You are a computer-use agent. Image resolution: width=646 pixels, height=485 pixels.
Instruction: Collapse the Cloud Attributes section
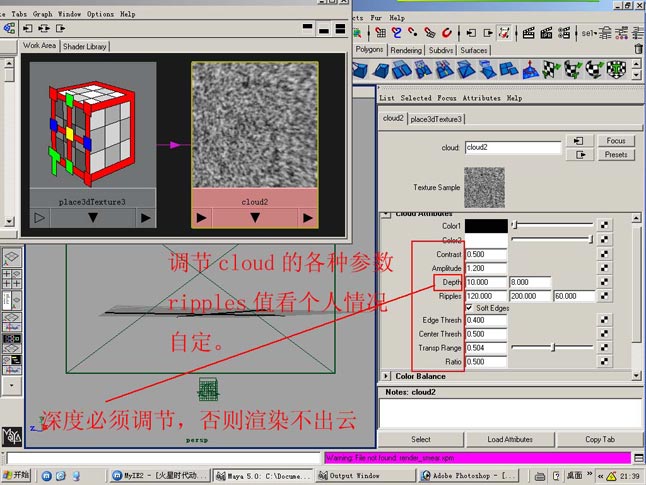[x=386, y=214]
